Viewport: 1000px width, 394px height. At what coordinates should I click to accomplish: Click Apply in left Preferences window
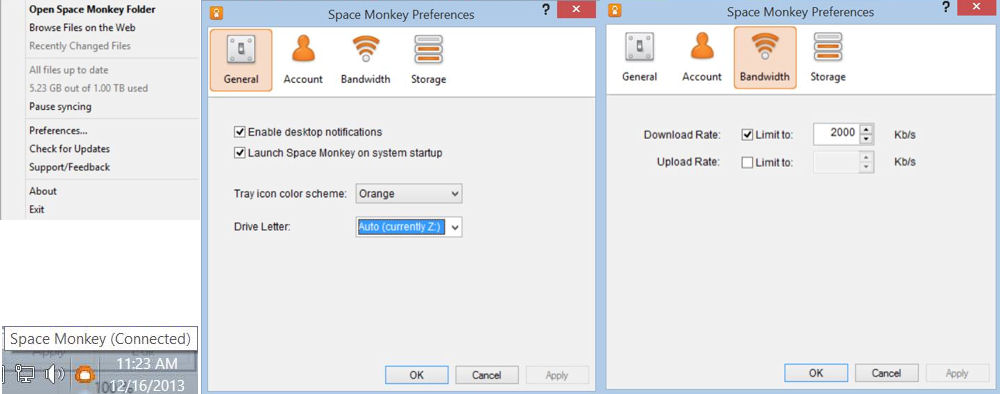coord(557,375)
